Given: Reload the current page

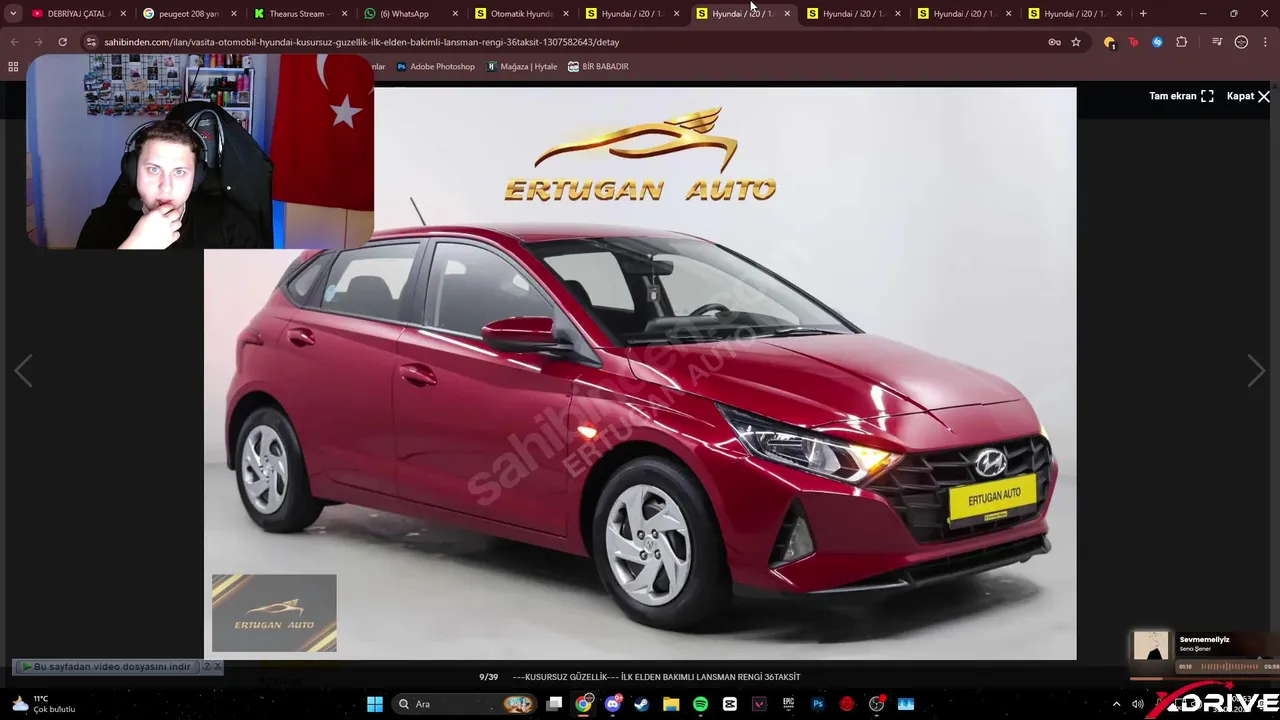Looking at the screenshot, I should 62,42.
